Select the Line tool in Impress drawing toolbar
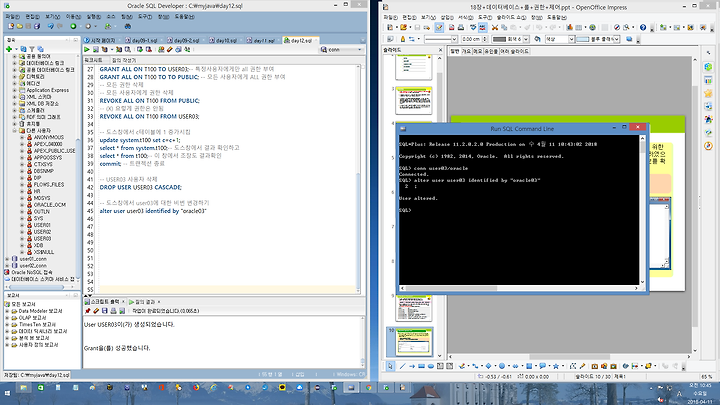 click(x=402, y=366)
